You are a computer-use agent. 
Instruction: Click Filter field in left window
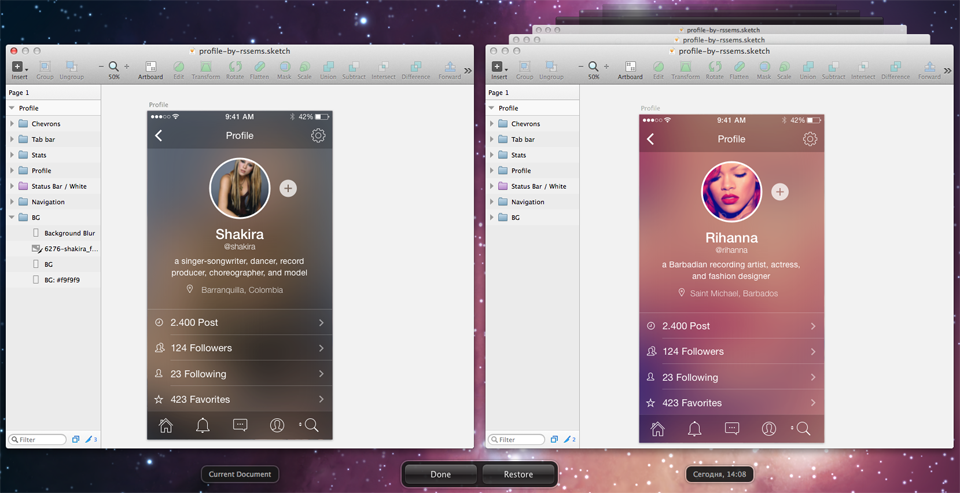[37, 440]
